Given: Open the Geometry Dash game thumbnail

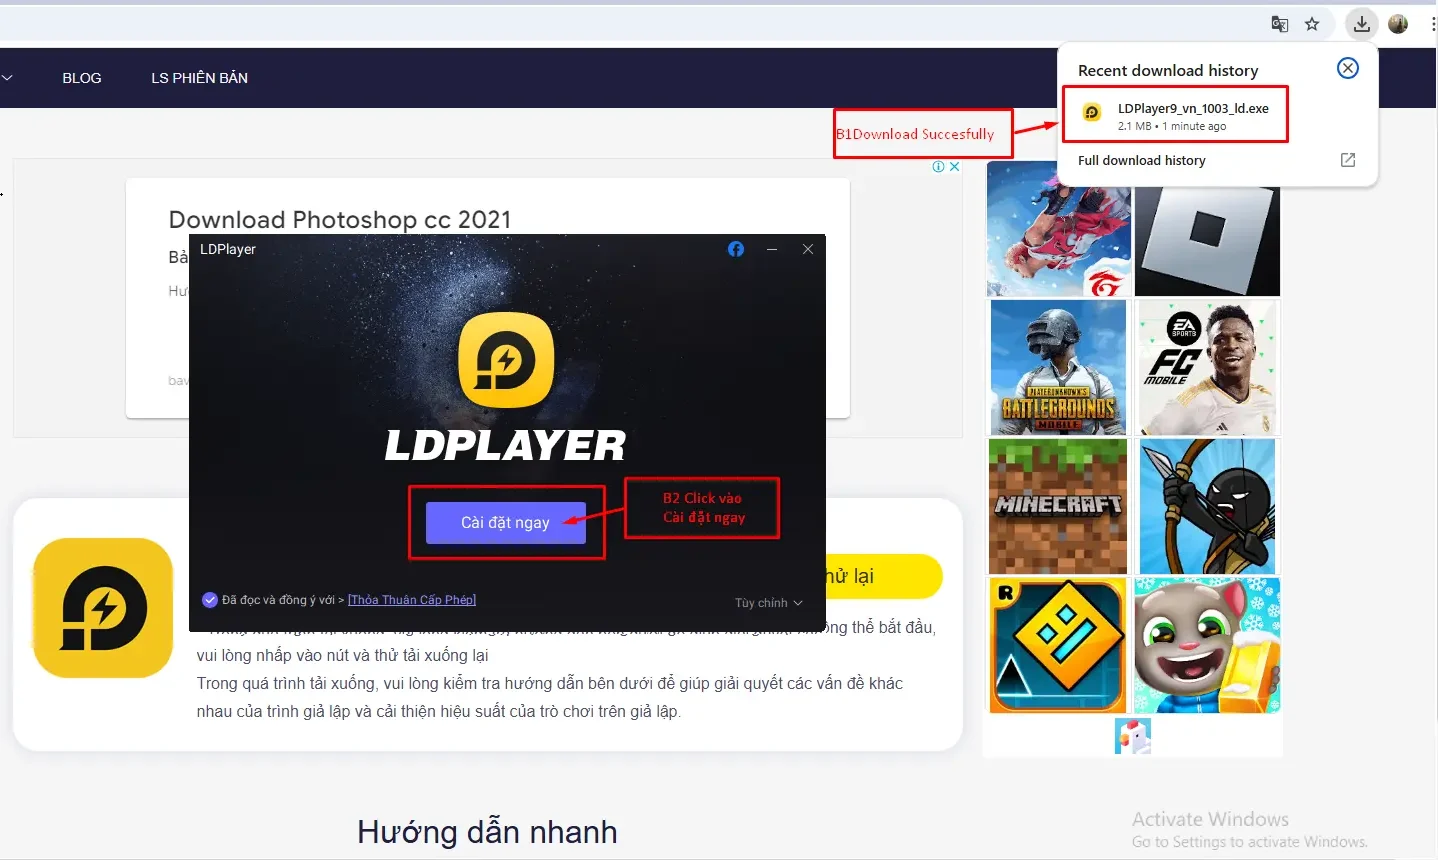Looking at the screenshot, I should 1059,646.
